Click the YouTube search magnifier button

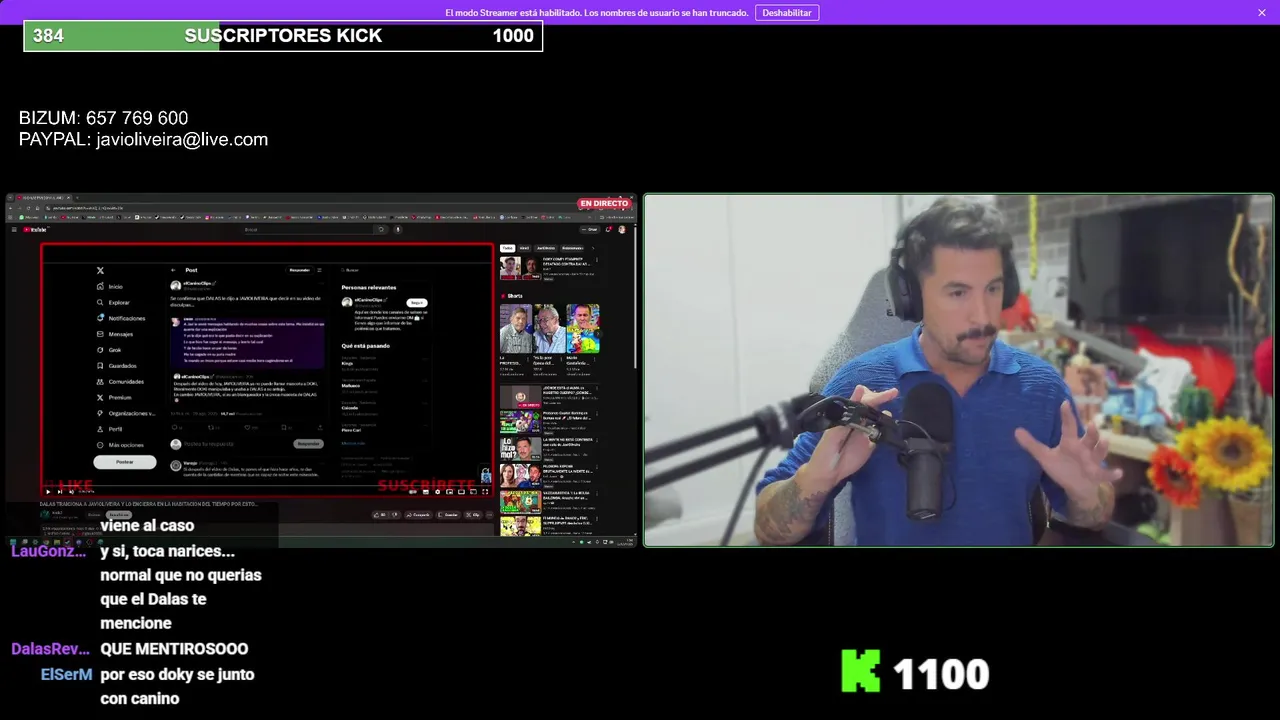pyautogui.click(x=381, y=229)
